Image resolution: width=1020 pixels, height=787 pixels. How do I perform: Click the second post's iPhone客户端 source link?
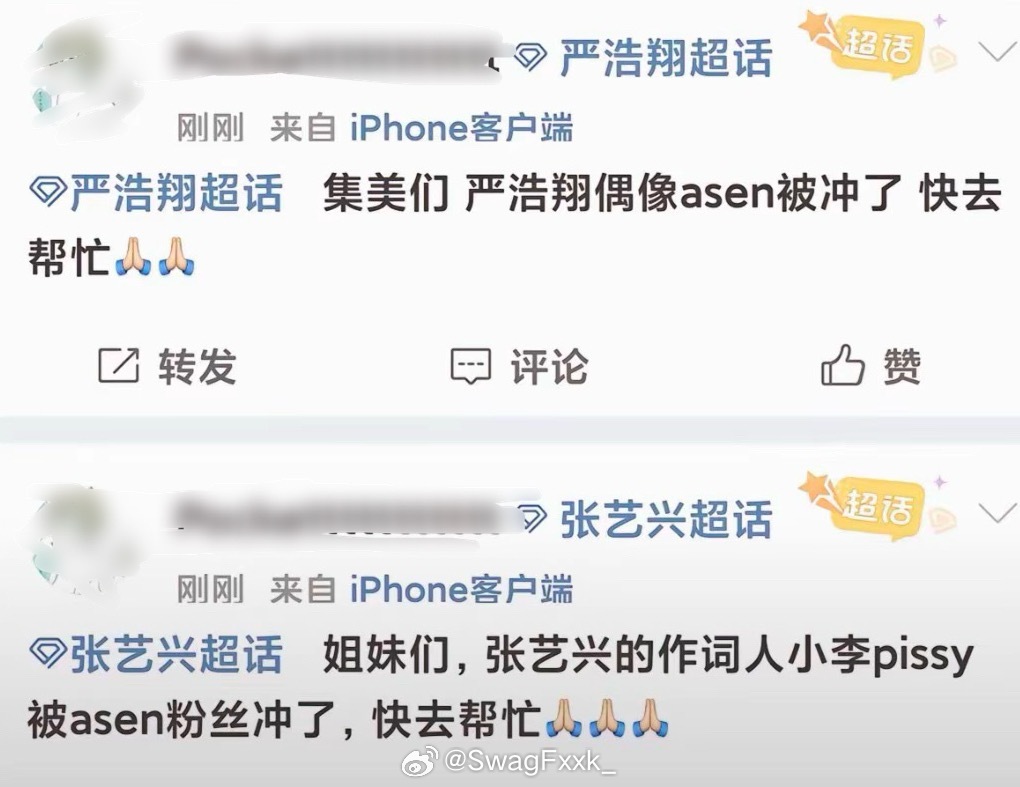click(x=461, y=589)
